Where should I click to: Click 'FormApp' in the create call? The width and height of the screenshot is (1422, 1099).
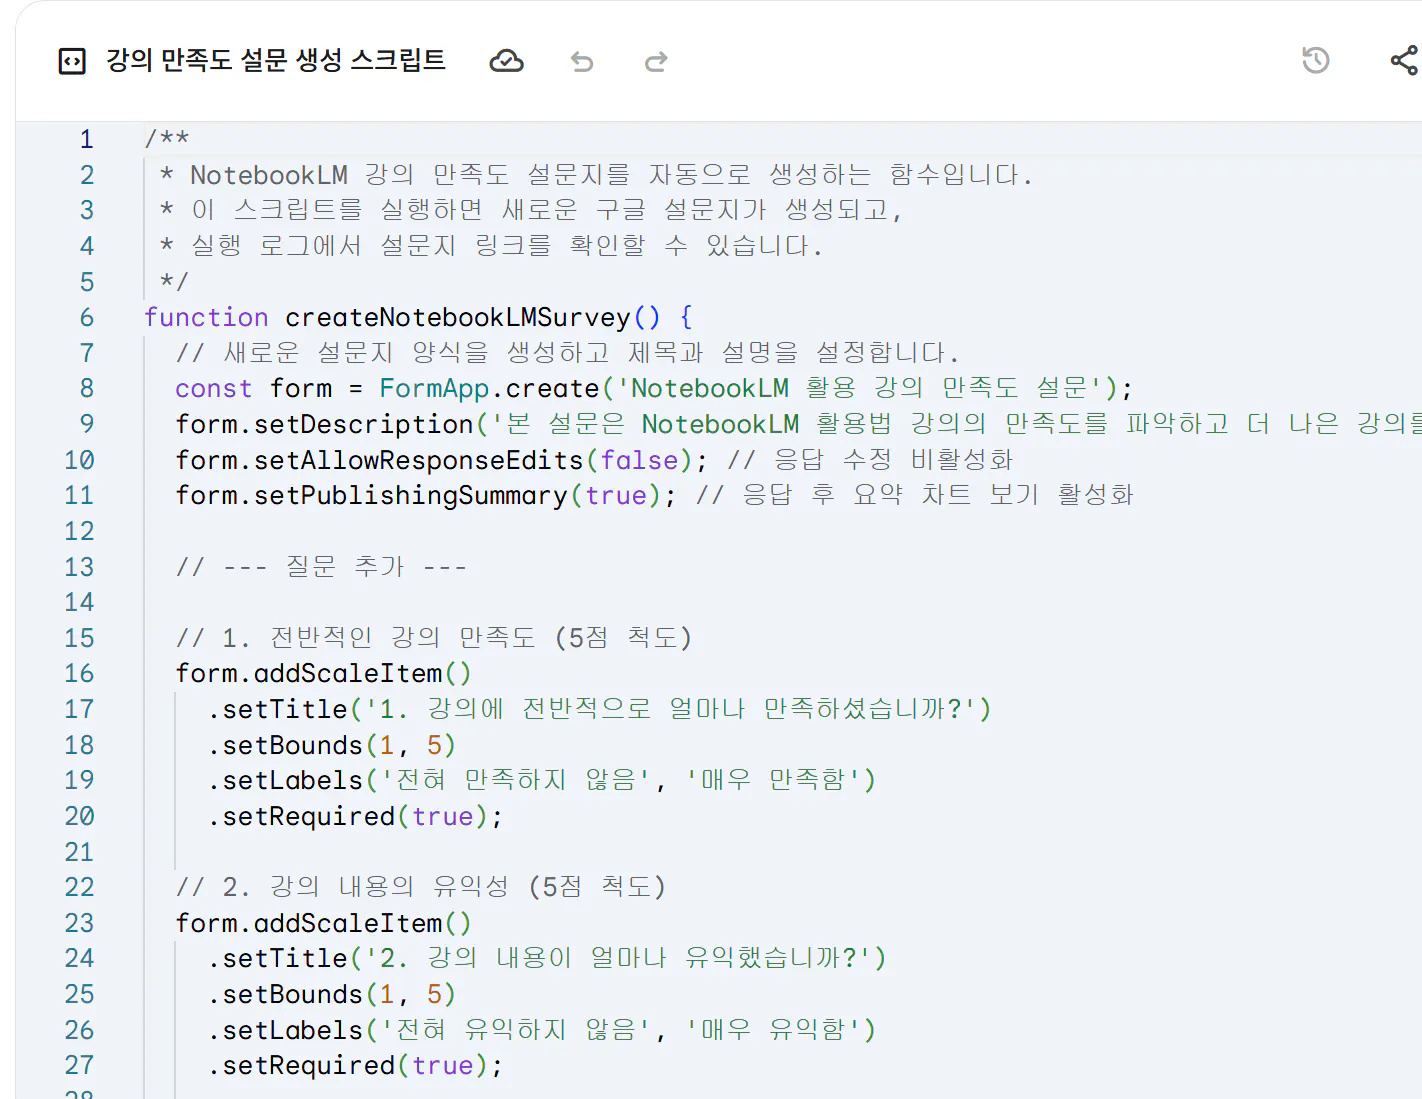[x=434, y=388]
